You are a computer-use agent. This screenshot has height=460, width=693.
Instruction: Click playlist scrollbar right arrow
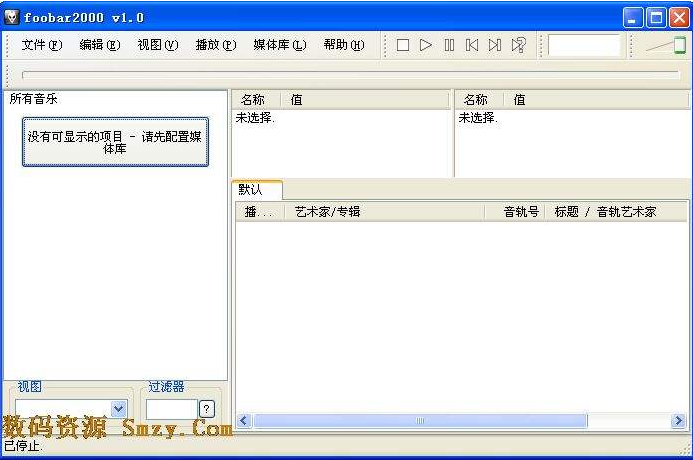coord(678,420)
